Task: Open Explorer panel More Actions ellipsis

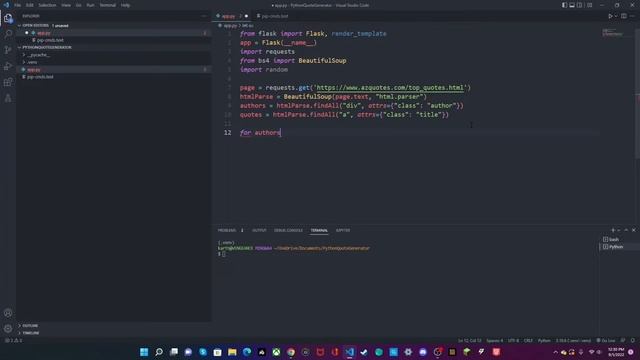Action: click(204, 16)
